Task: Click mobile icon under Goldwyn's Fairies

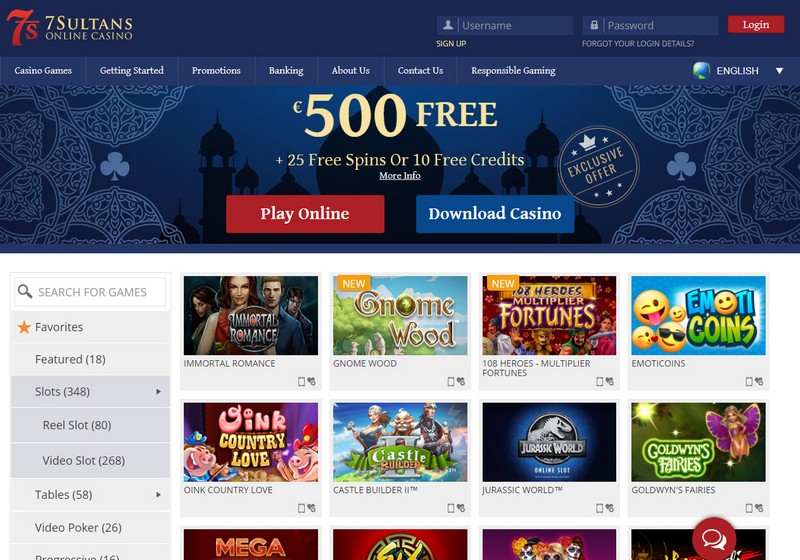Action: (x=749, y=508)
